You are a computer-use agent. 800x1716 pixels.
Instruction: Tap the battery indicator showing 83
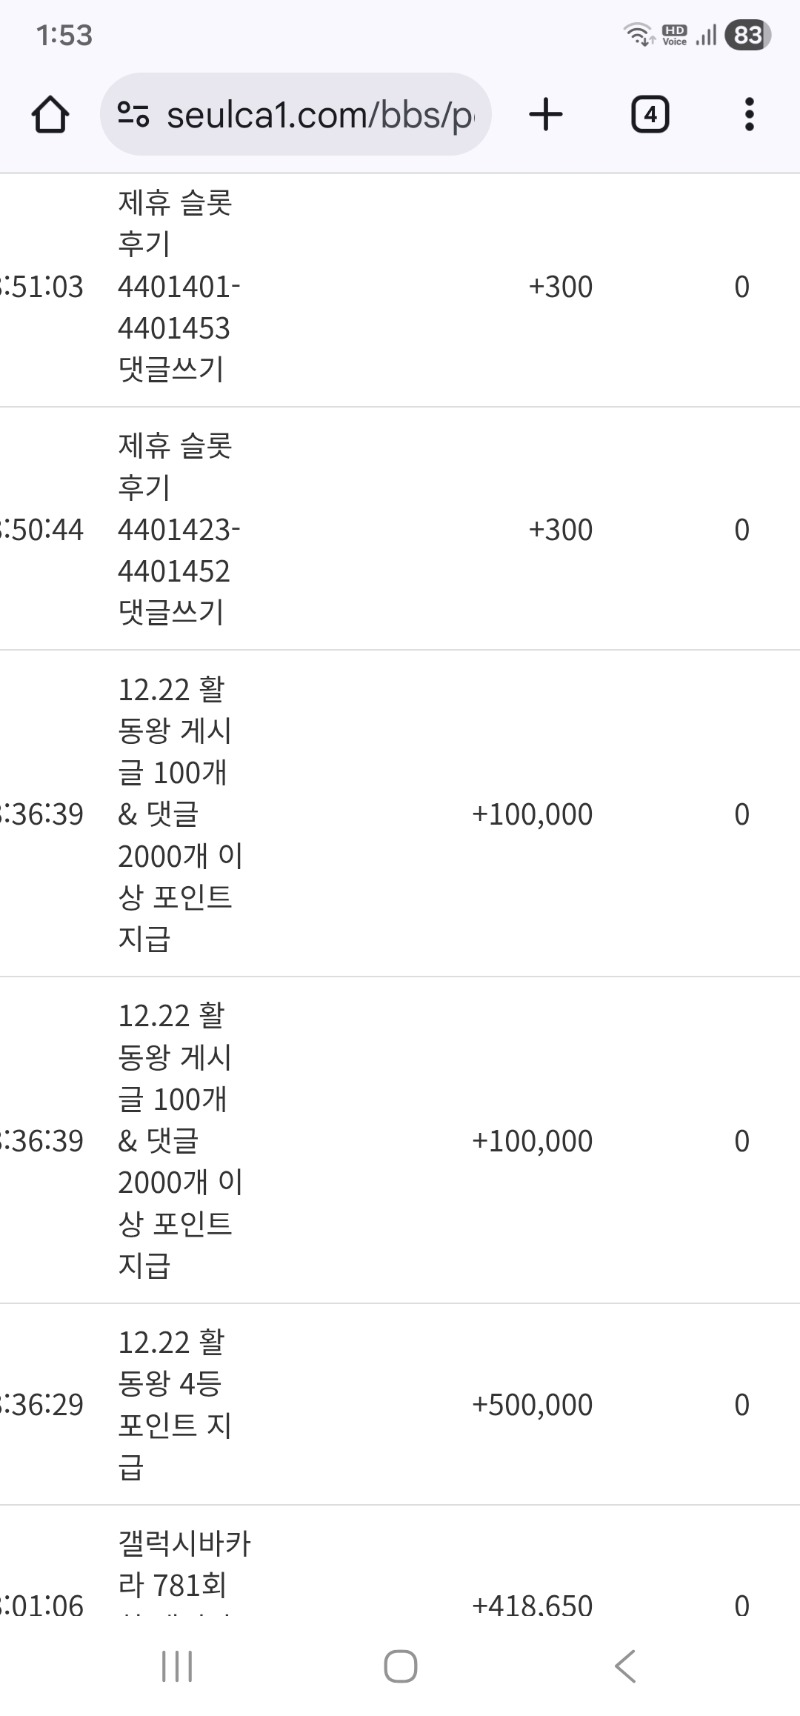click(x=748, y=36)
